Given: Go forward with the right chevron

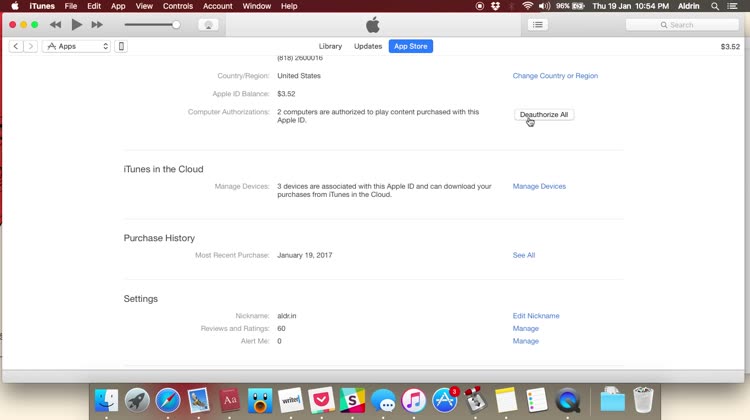Looking at the screenshot, I should click(x=31, y=46).
